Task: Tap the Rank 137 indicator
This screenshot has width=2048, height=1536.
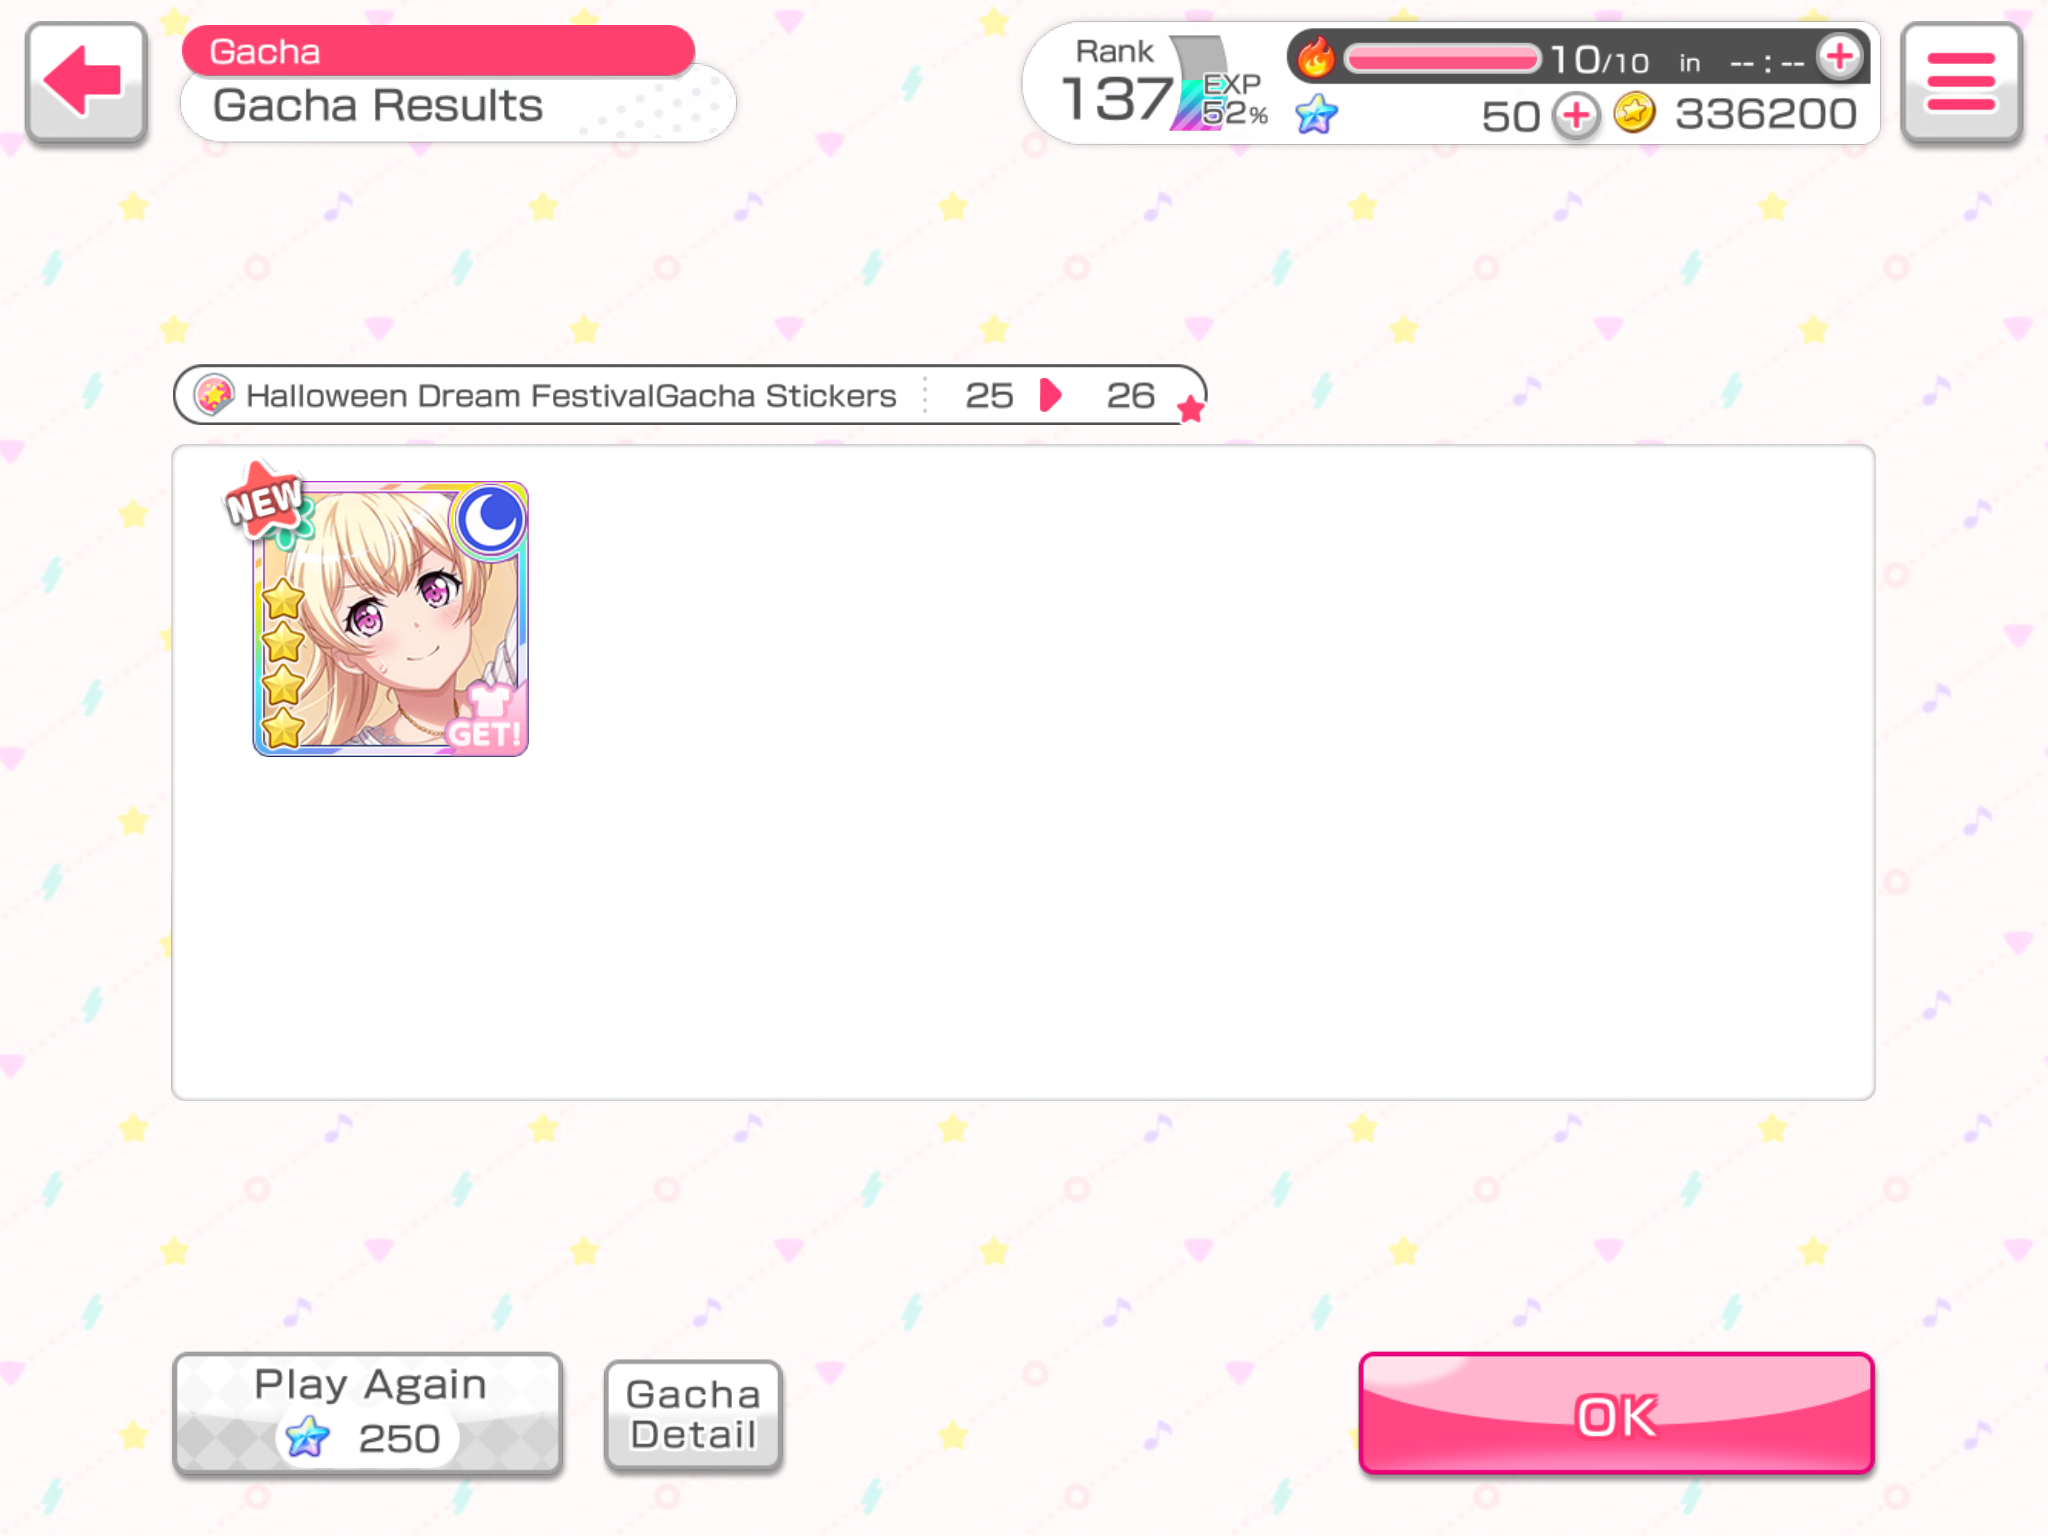Action: [x=1118, y=84]
